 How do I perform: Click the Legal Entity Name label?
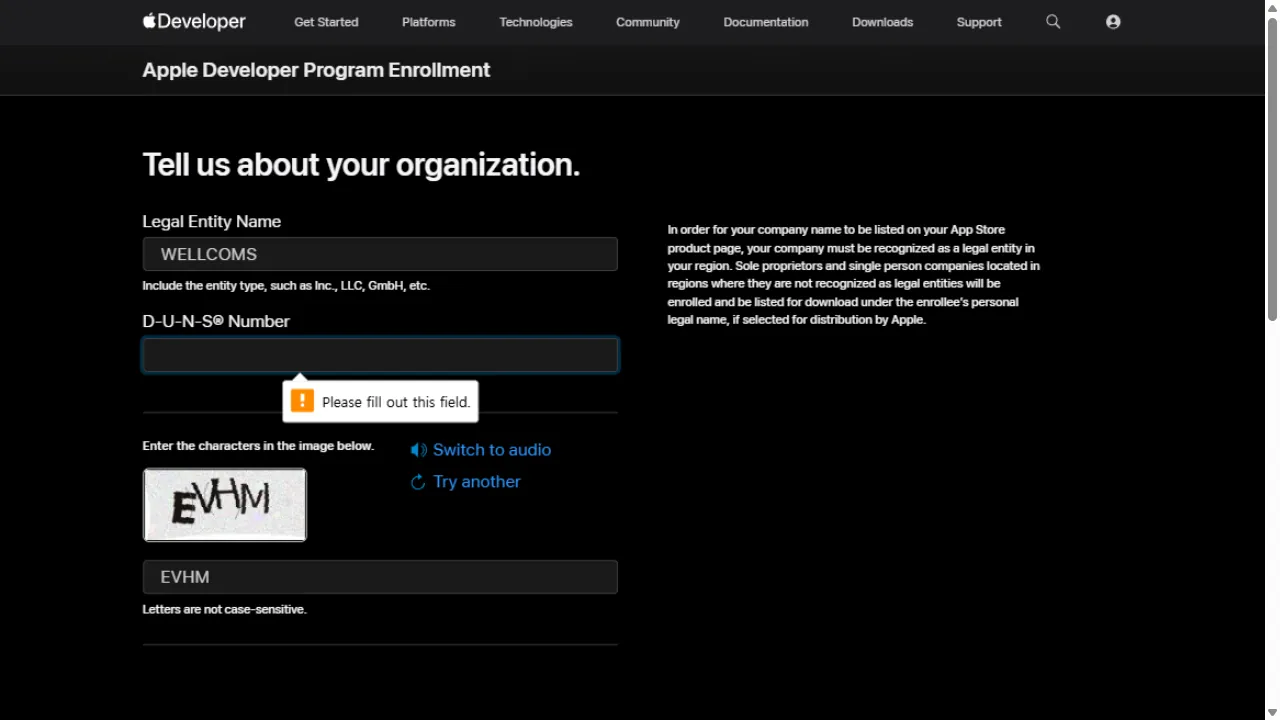(x=211, y=221)
